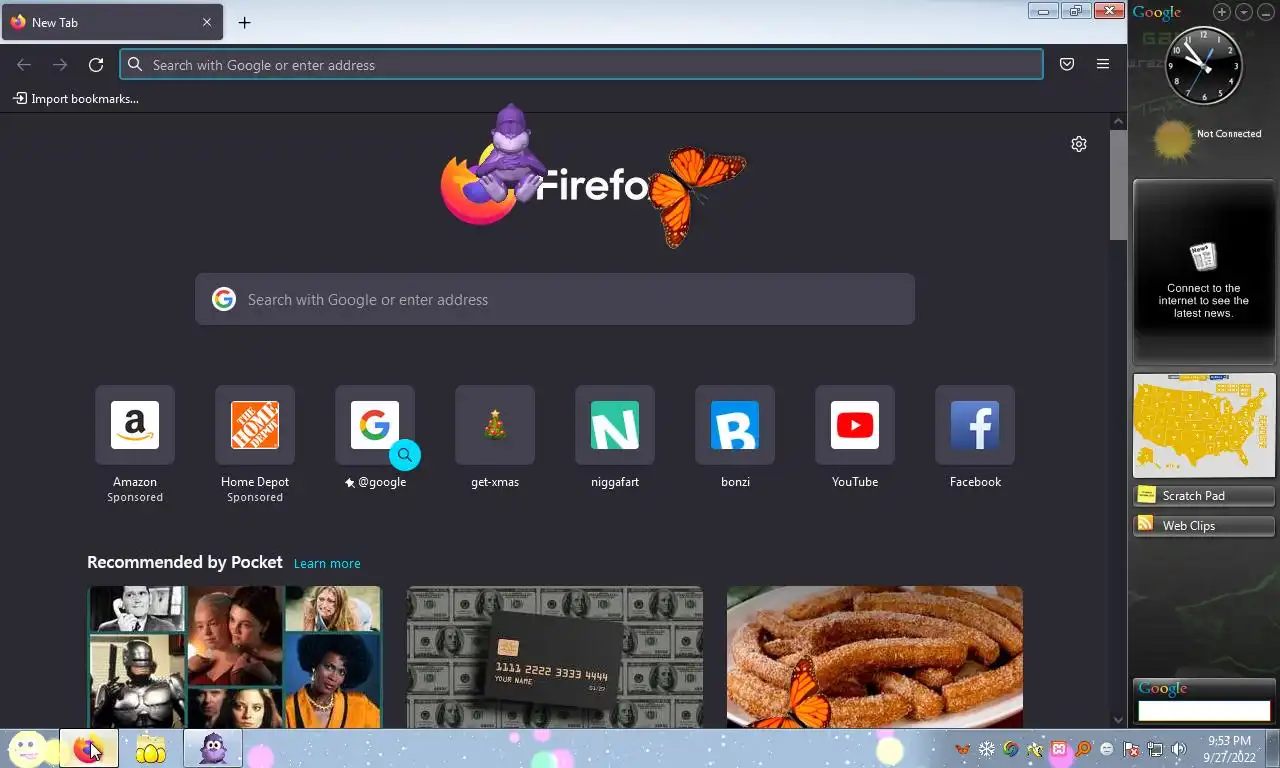Reload the current page
Viewport: 1280px width, 768px height.
point(96,65)
